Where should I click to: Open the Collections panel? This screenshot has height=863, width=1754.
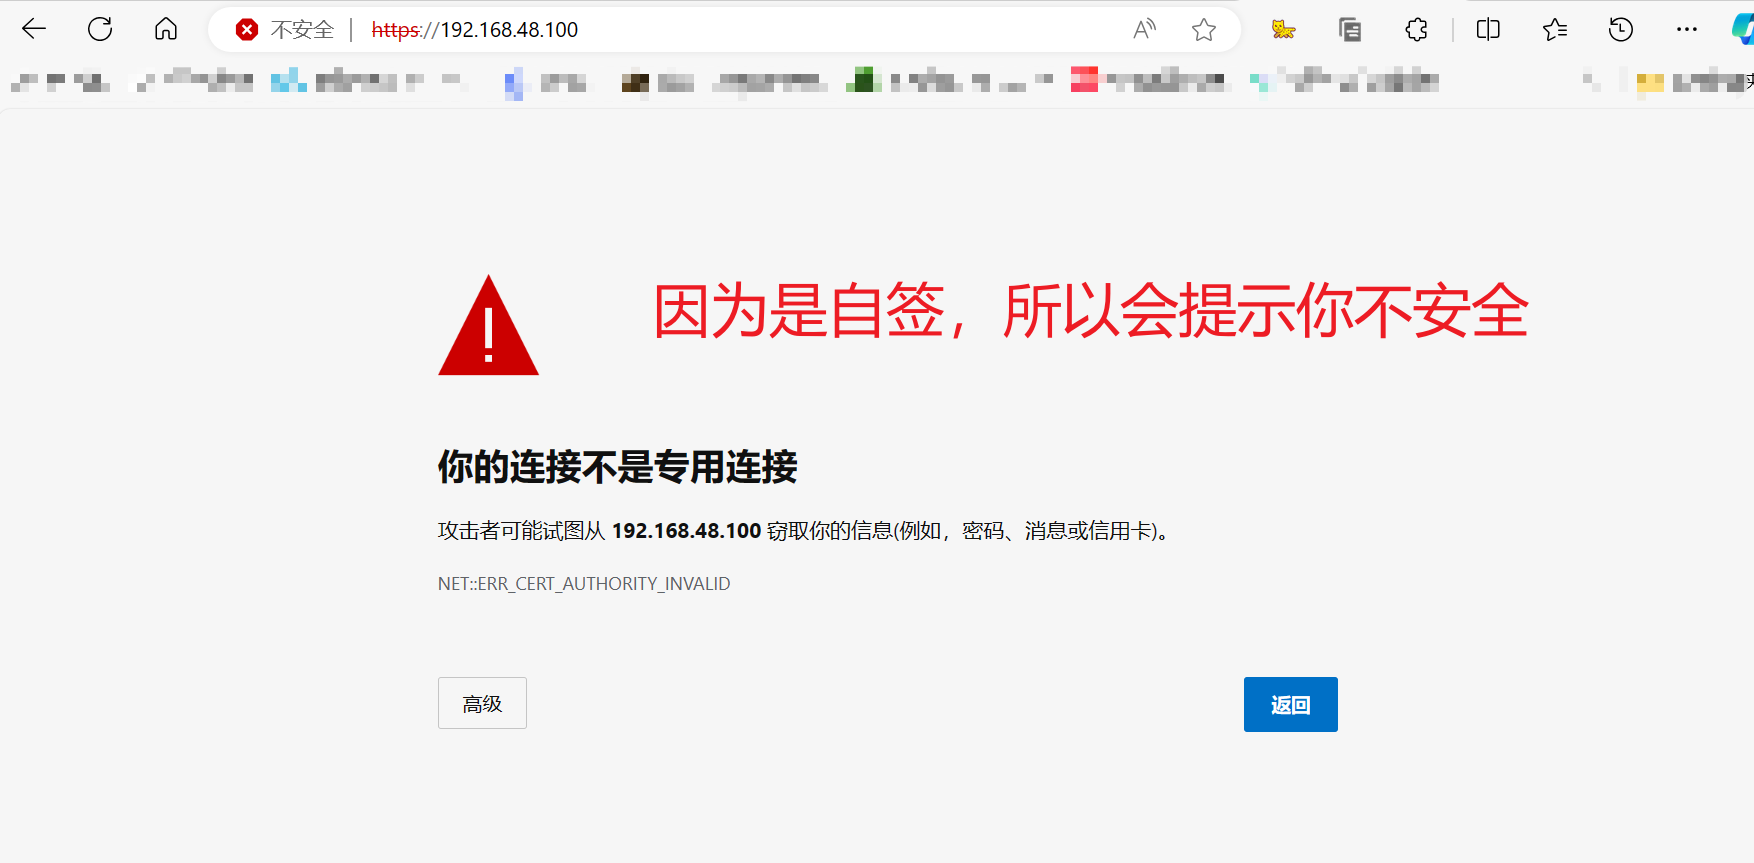point(1350,30)
